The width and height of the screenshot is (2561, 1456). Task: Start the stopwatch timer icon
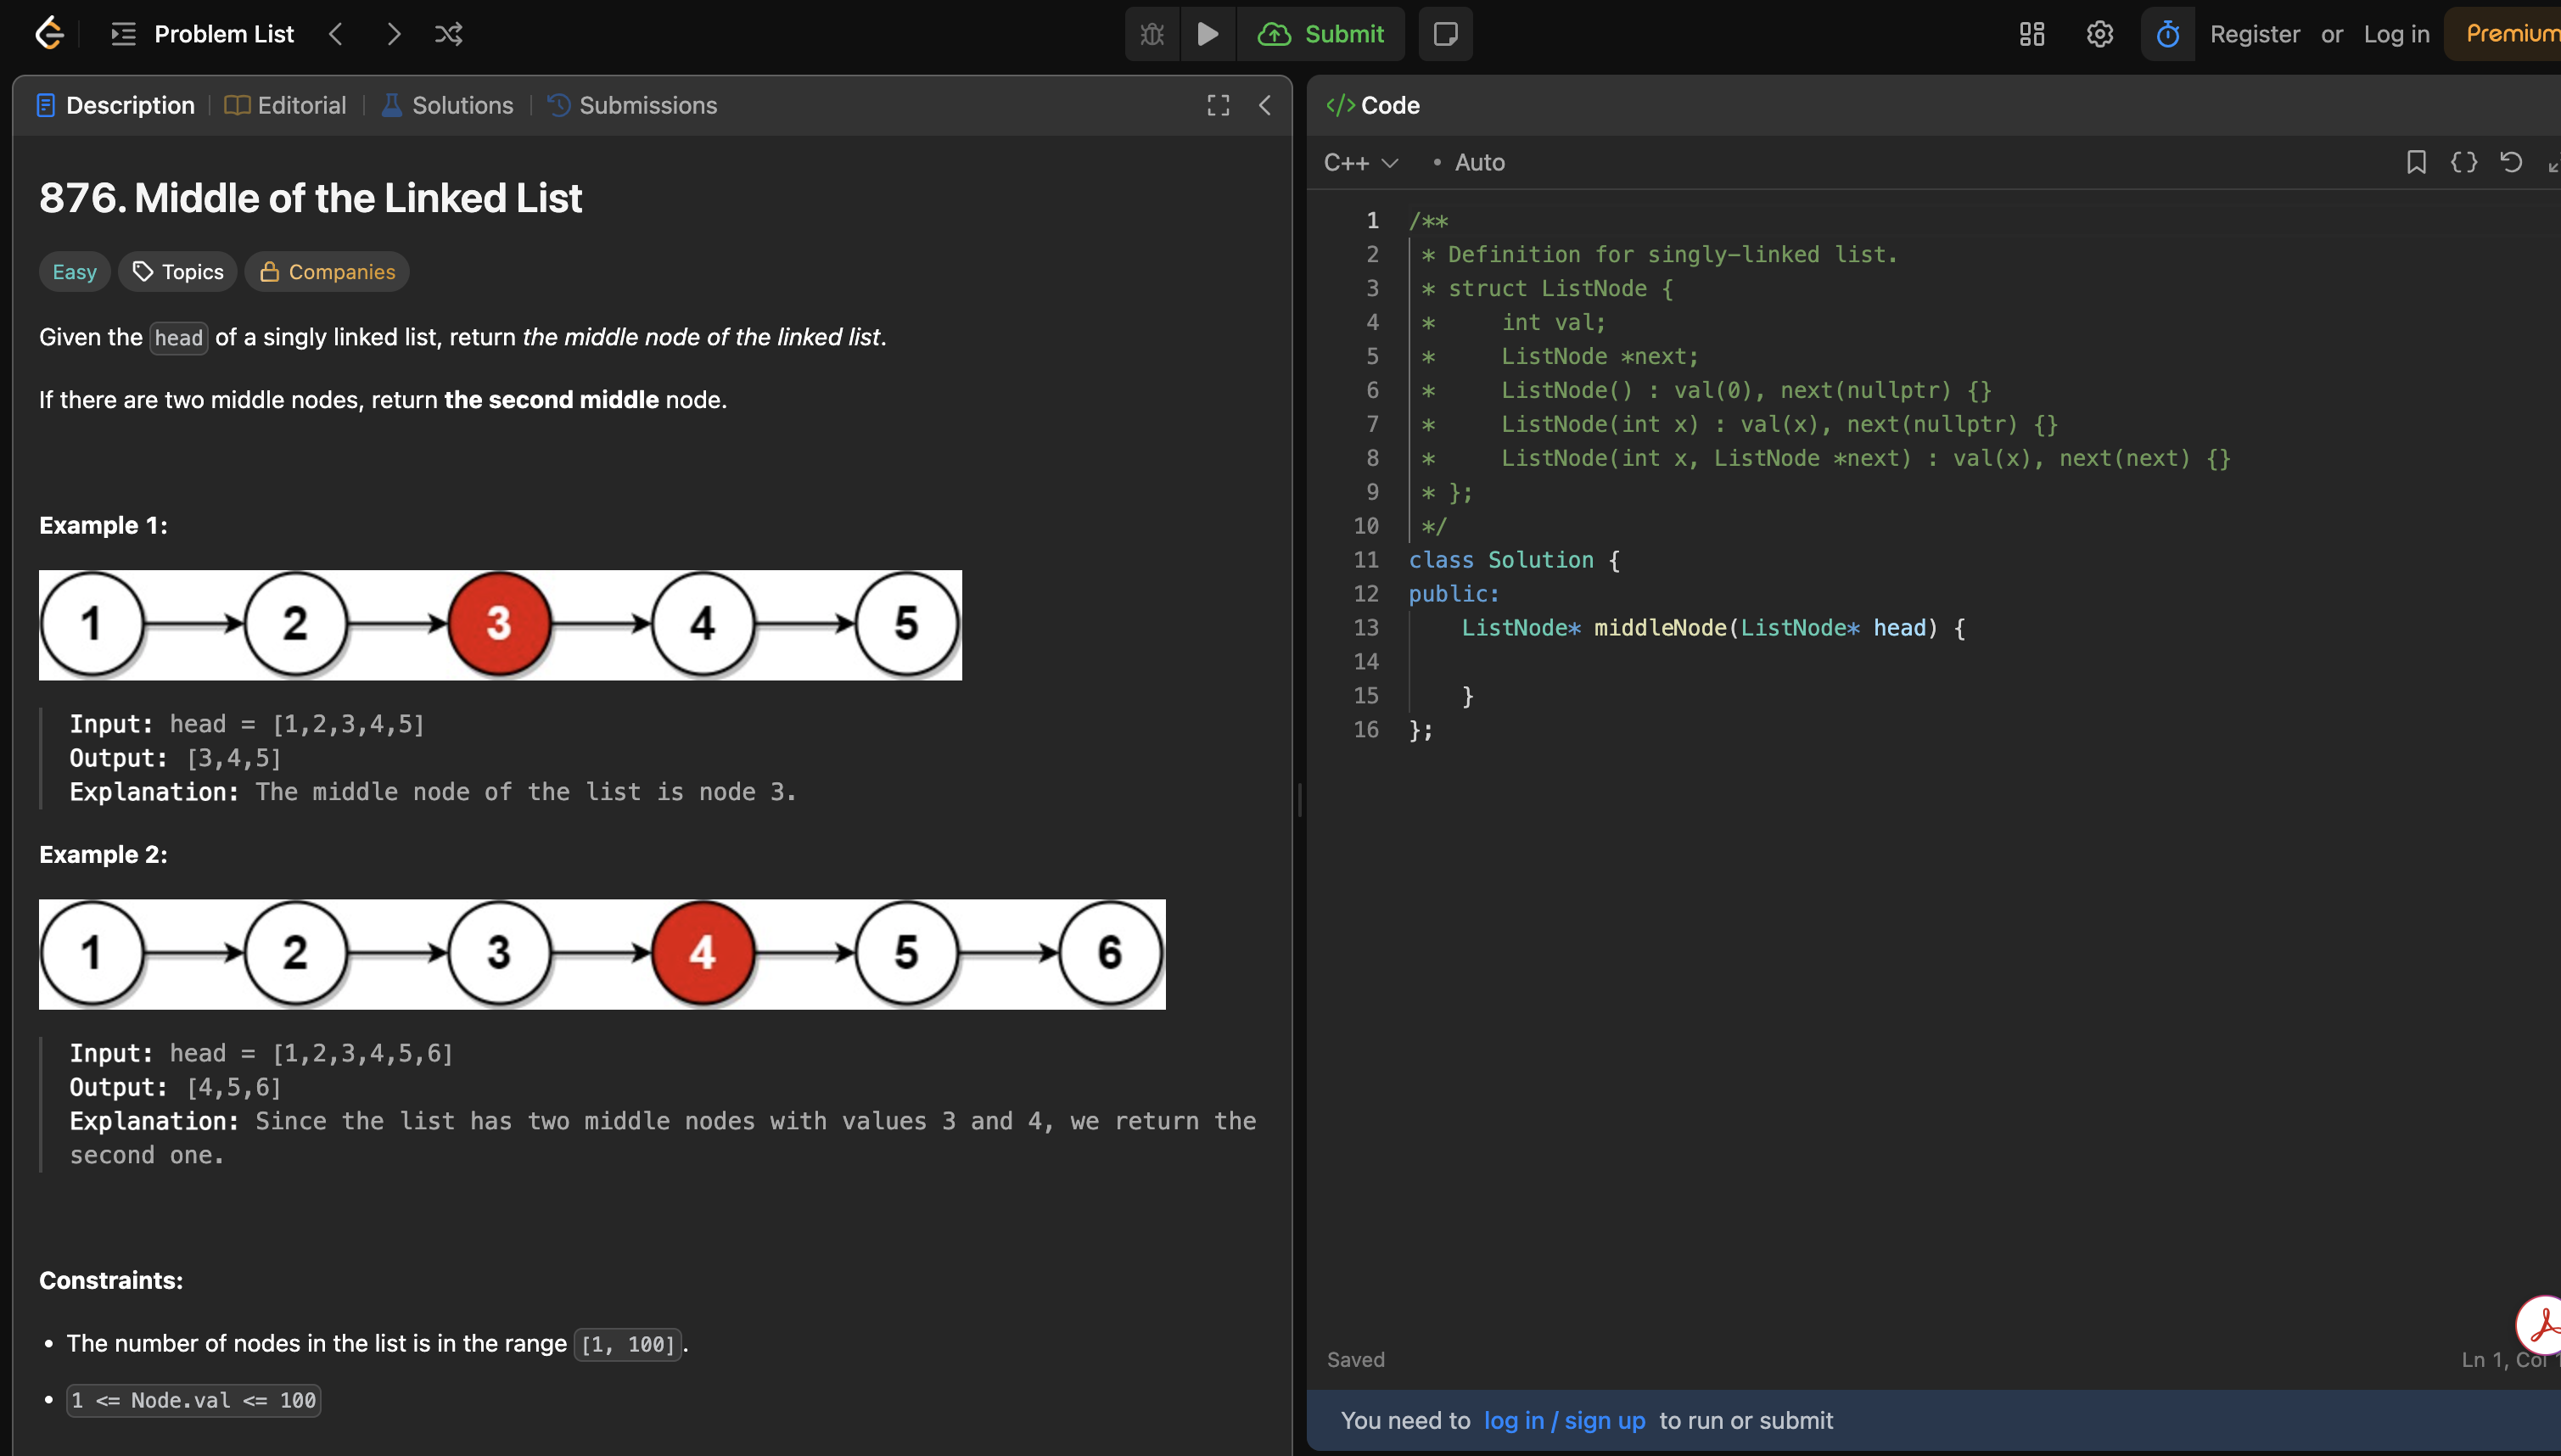pyautogui.click(x=2168, y=34)
